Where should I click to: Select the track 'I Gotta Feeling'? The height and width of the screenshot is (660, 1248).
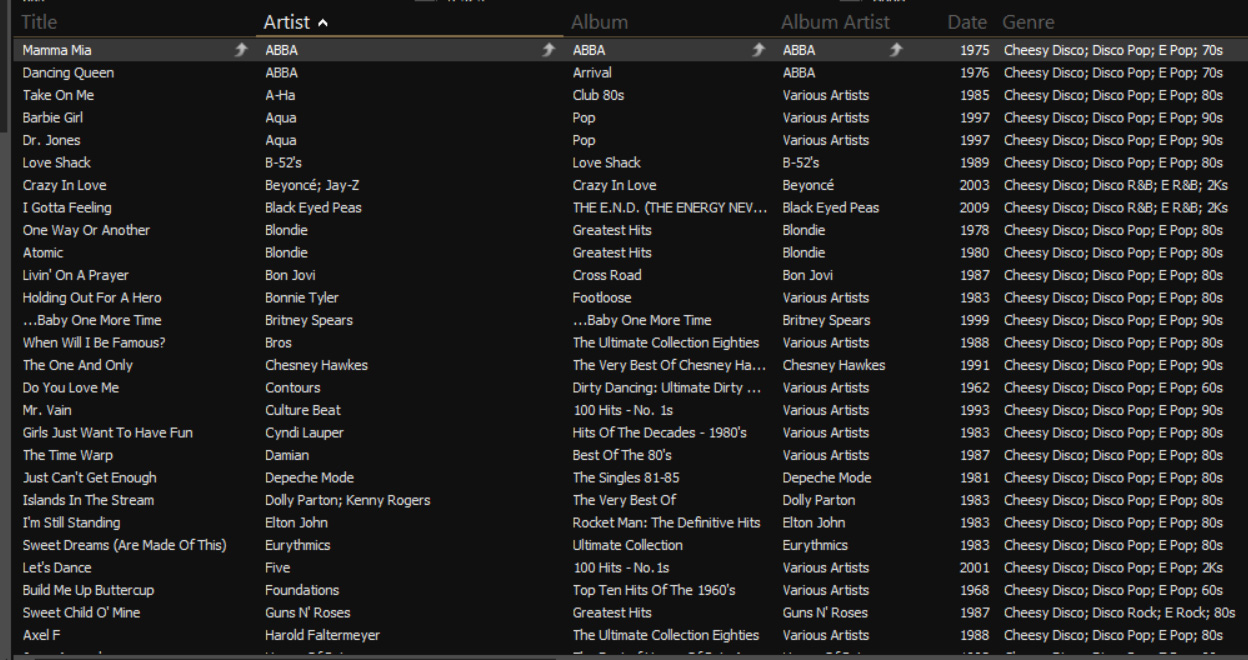67,208
